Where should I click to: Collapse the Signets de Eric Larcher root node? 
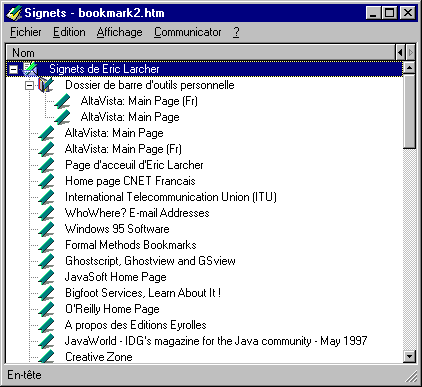tap(14, 69)
